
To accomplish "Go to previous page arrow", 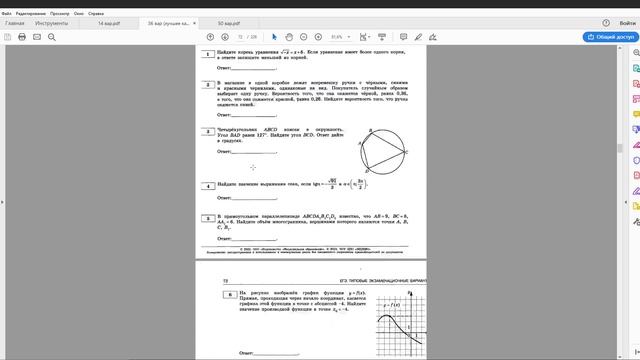I will pos(210,37).
